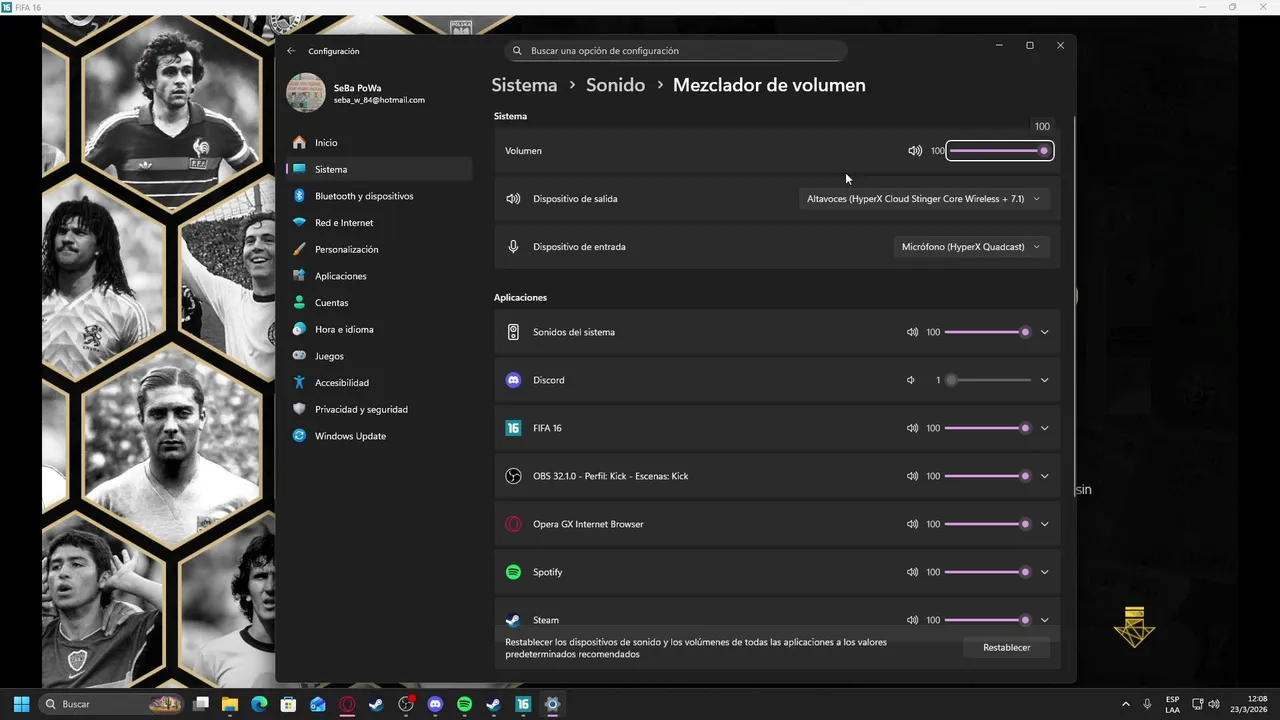This screenshot has width=1280, height=720.
Task: Click the Discord app icon in mixer
Action: [513, 380]
